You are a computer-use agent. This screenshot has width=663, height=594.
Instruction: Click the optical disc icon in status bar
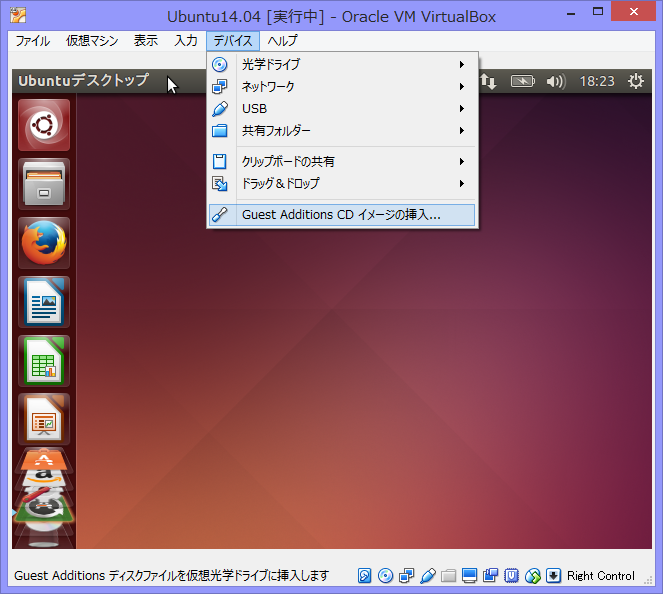[x=385, y=576]
